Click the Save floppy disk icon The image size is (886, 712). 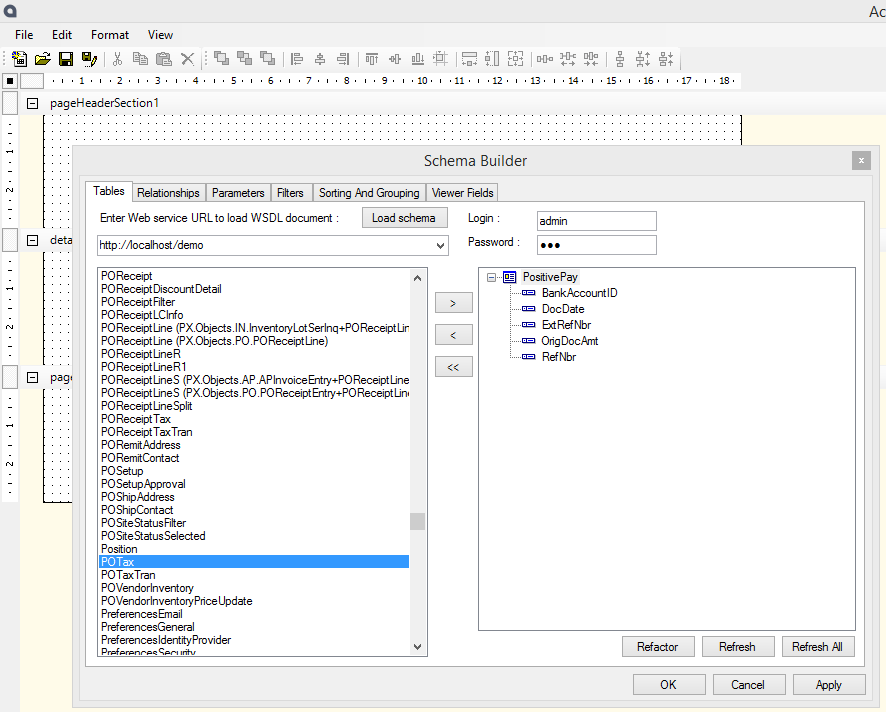(65, 59)
